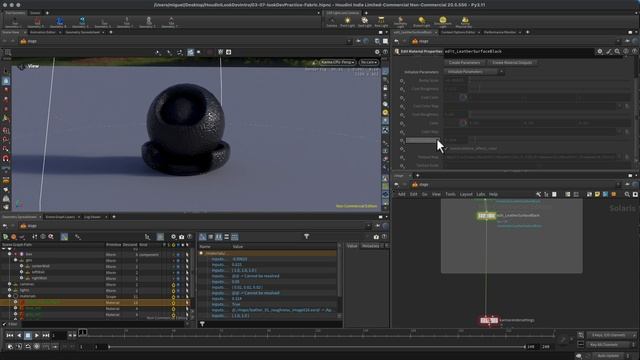
Task: Toggle blue draw-mode box in cornerWall row
Action: click(x=178, y=267)
